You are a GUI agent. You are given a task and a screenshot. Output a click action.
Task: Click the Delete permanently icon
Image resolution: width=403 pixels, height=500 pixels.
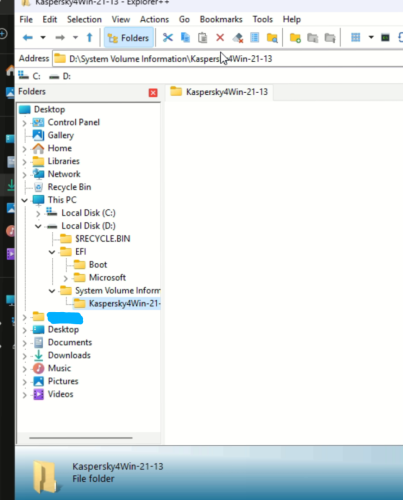pos(238,38)
